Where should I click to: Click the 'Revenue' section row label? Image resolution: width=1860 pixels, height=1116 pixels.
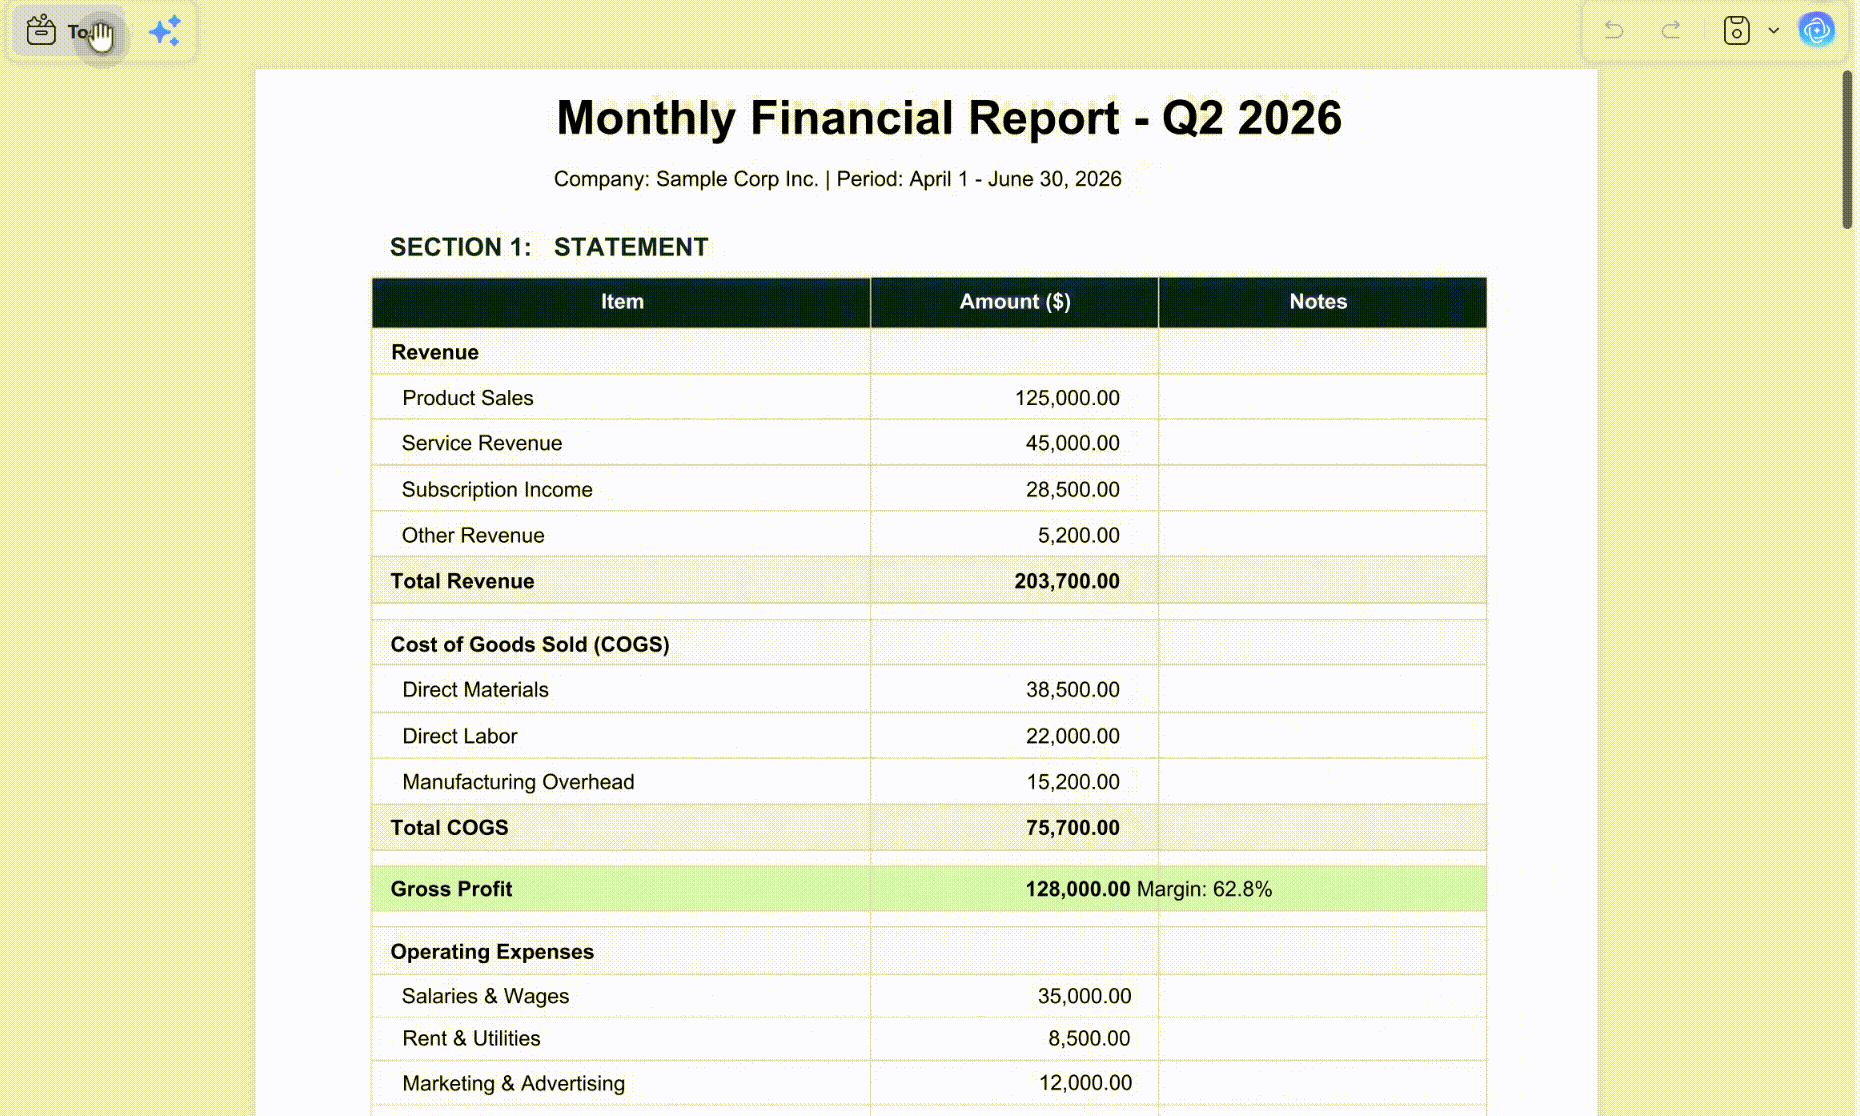pyautogui.click(x=435, y=352)
